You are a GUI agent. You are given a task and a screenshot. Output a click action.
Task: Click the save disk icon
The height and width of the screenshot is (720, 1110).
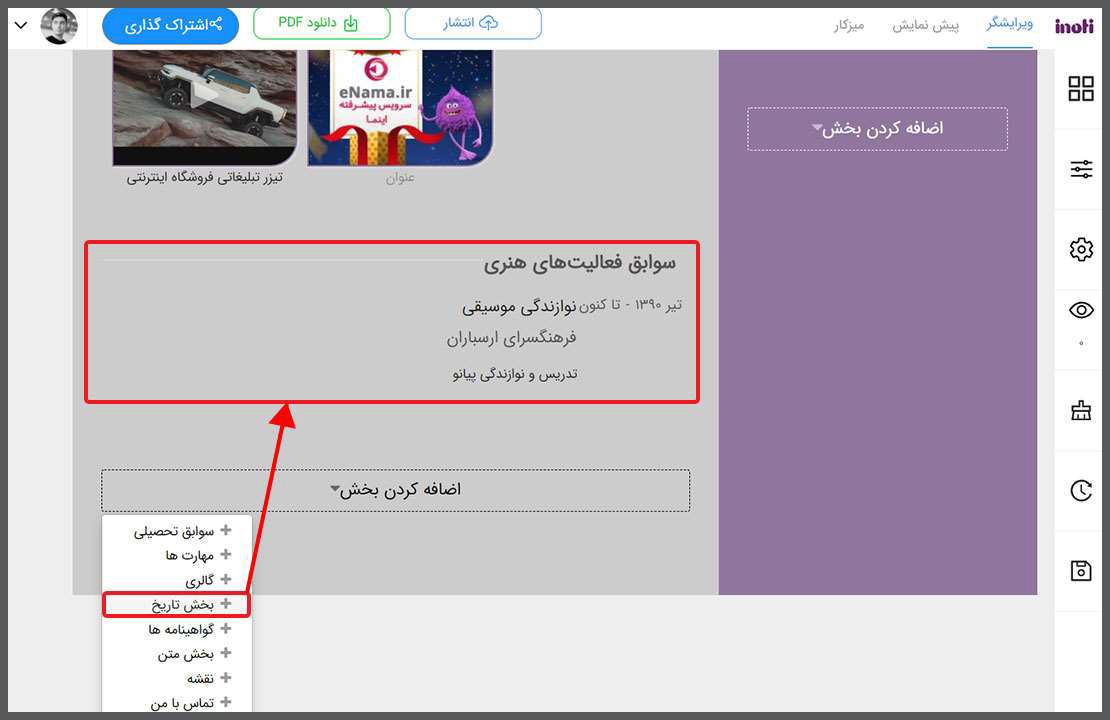click(1081, 570)
